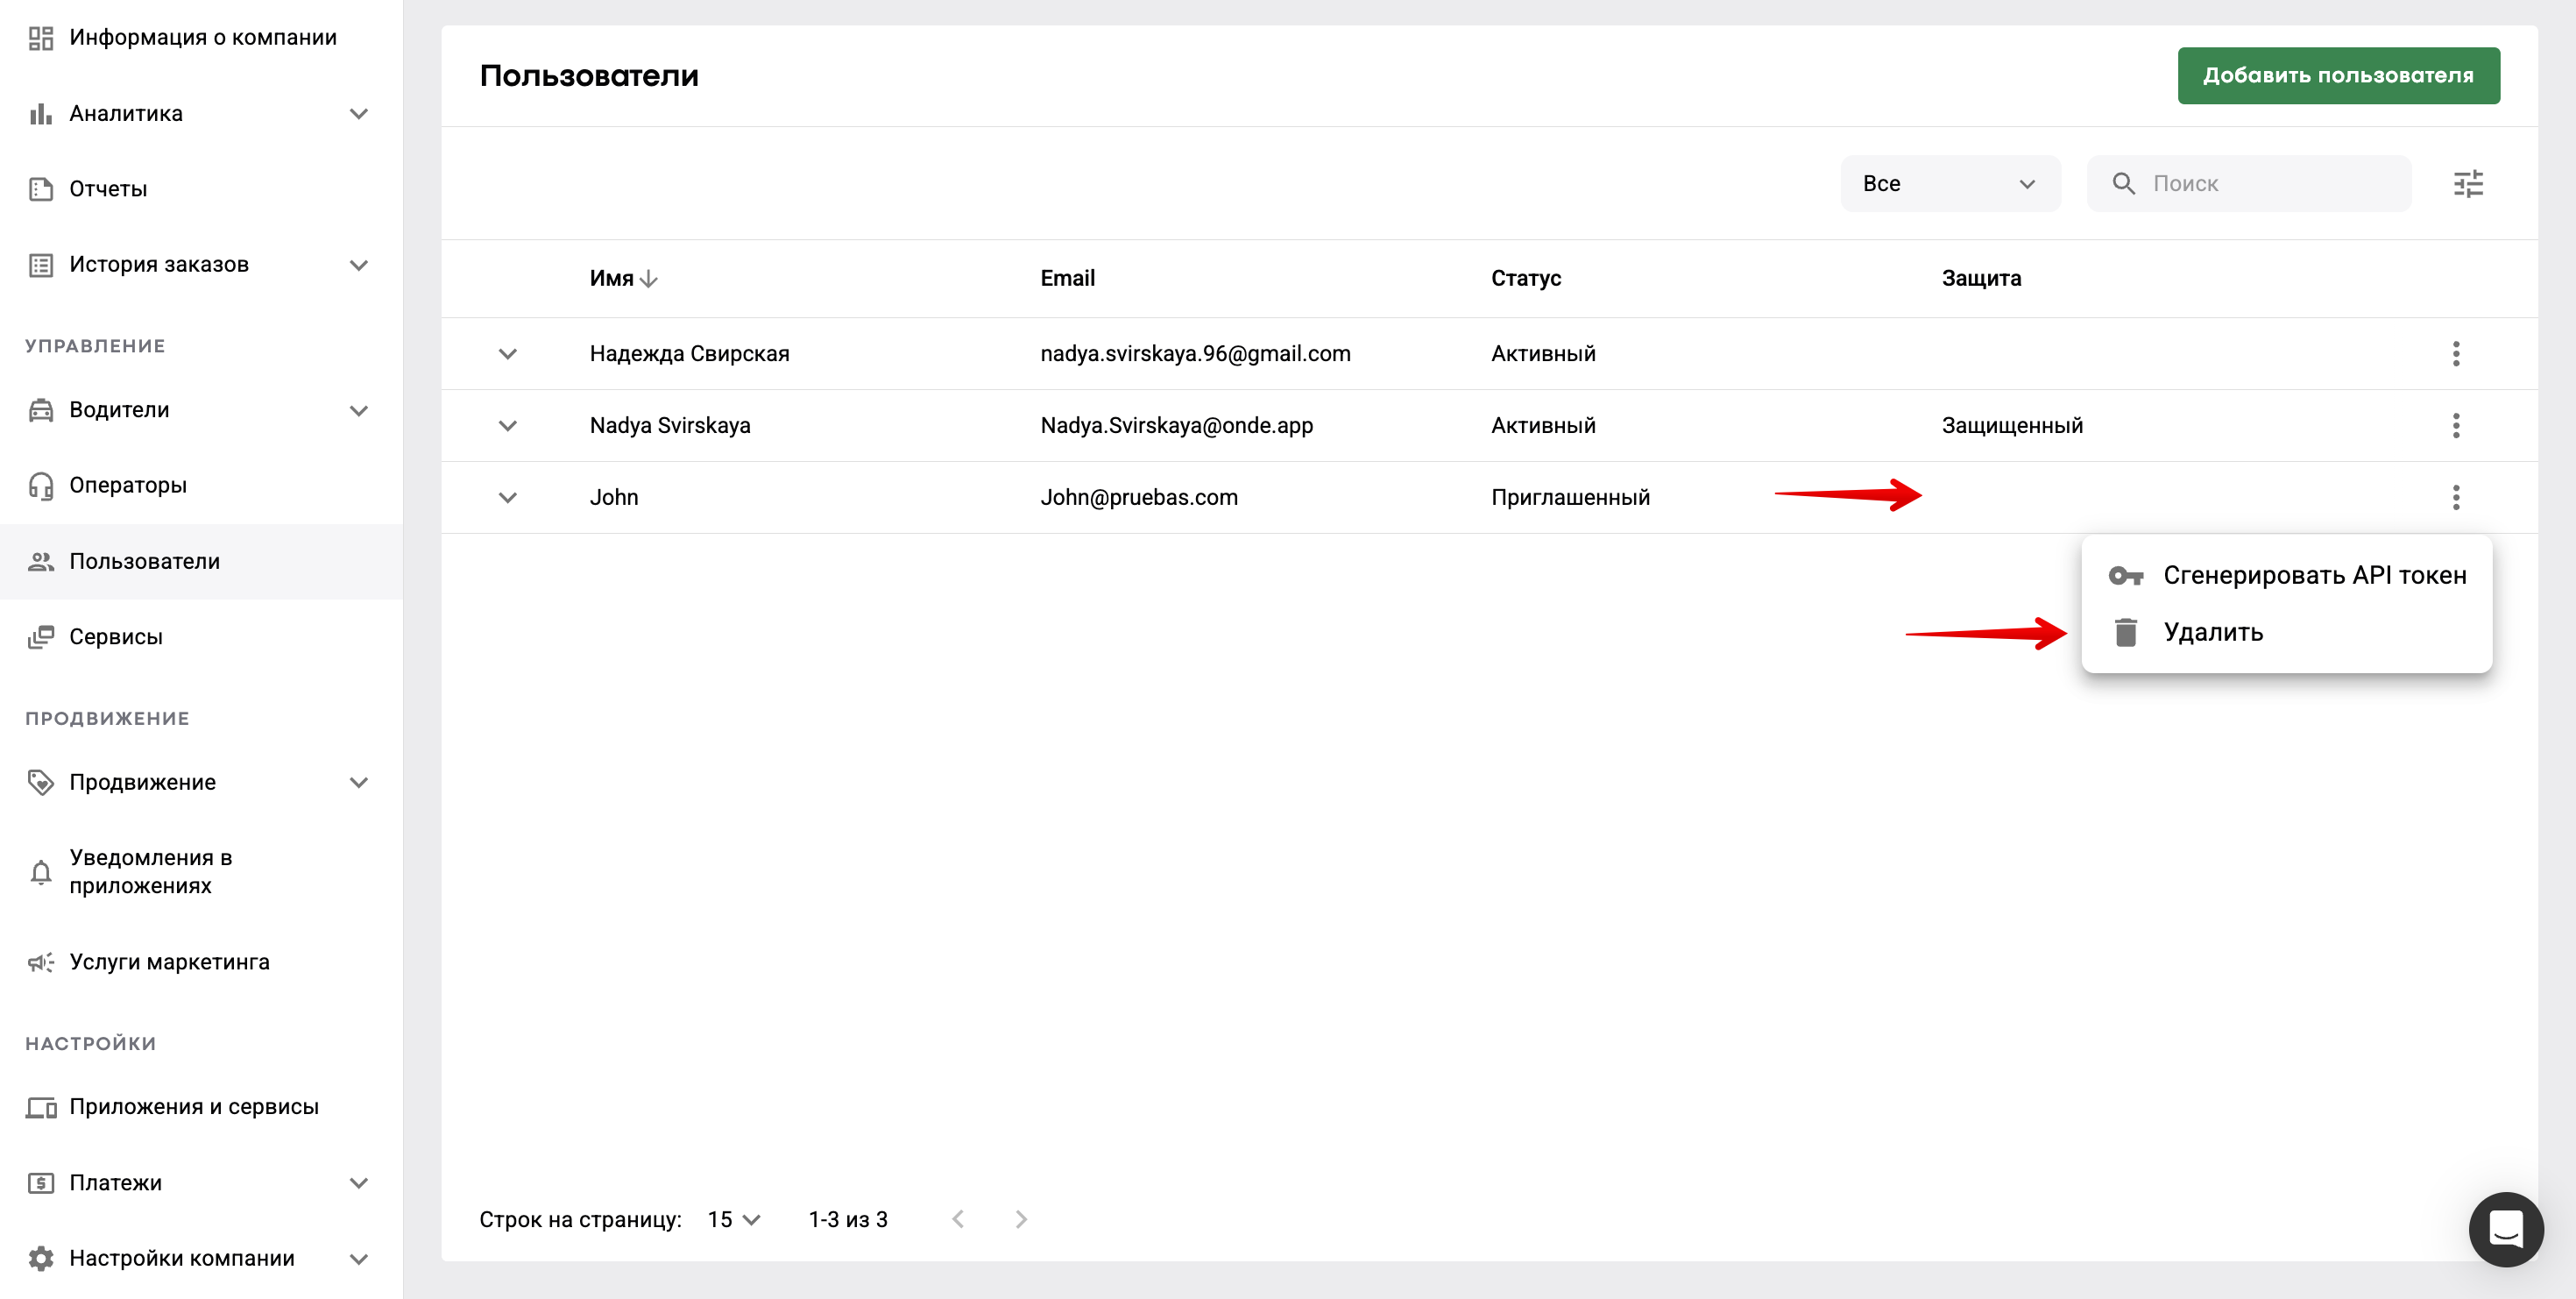Viewport: 2576px width, 1299px height.
Task: Click the Операторы headset icon
Action: (x=41, y=485)
